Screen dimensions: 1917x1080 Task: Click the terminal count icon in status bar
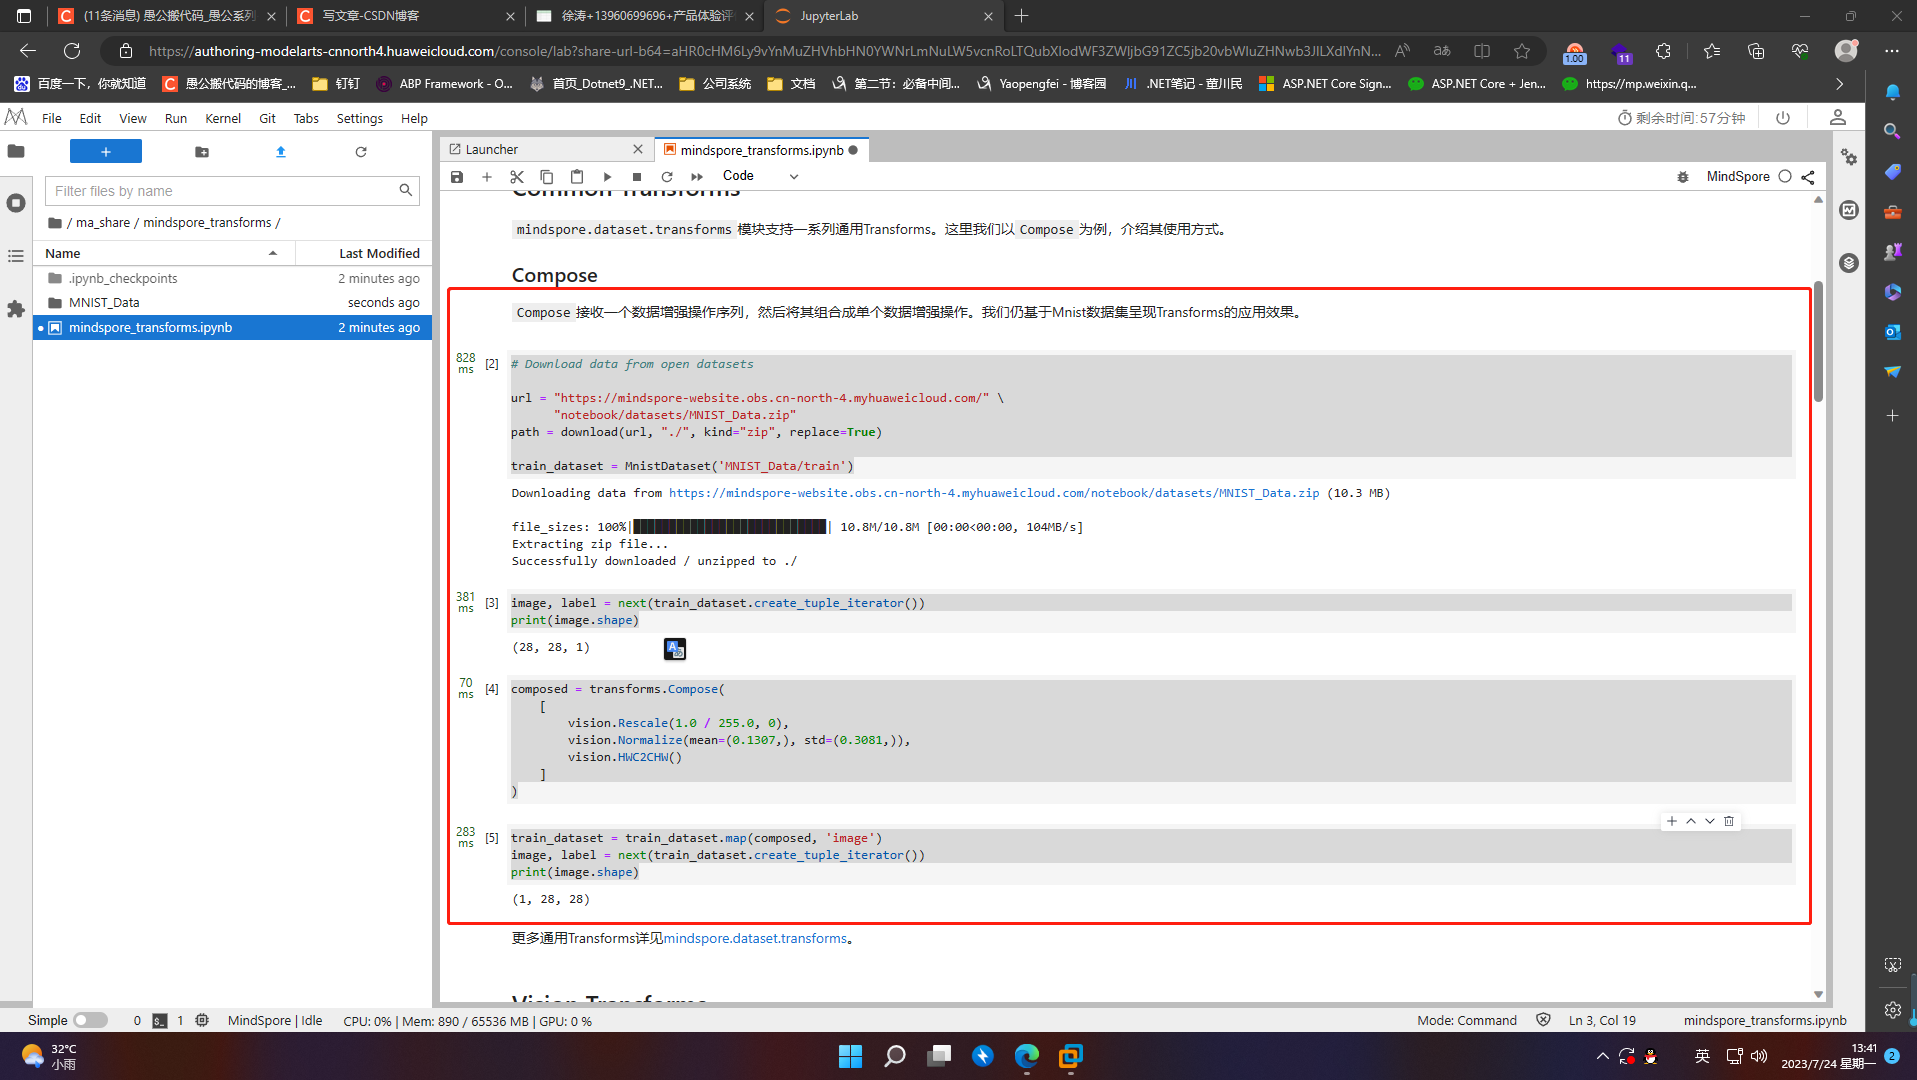160,1020
